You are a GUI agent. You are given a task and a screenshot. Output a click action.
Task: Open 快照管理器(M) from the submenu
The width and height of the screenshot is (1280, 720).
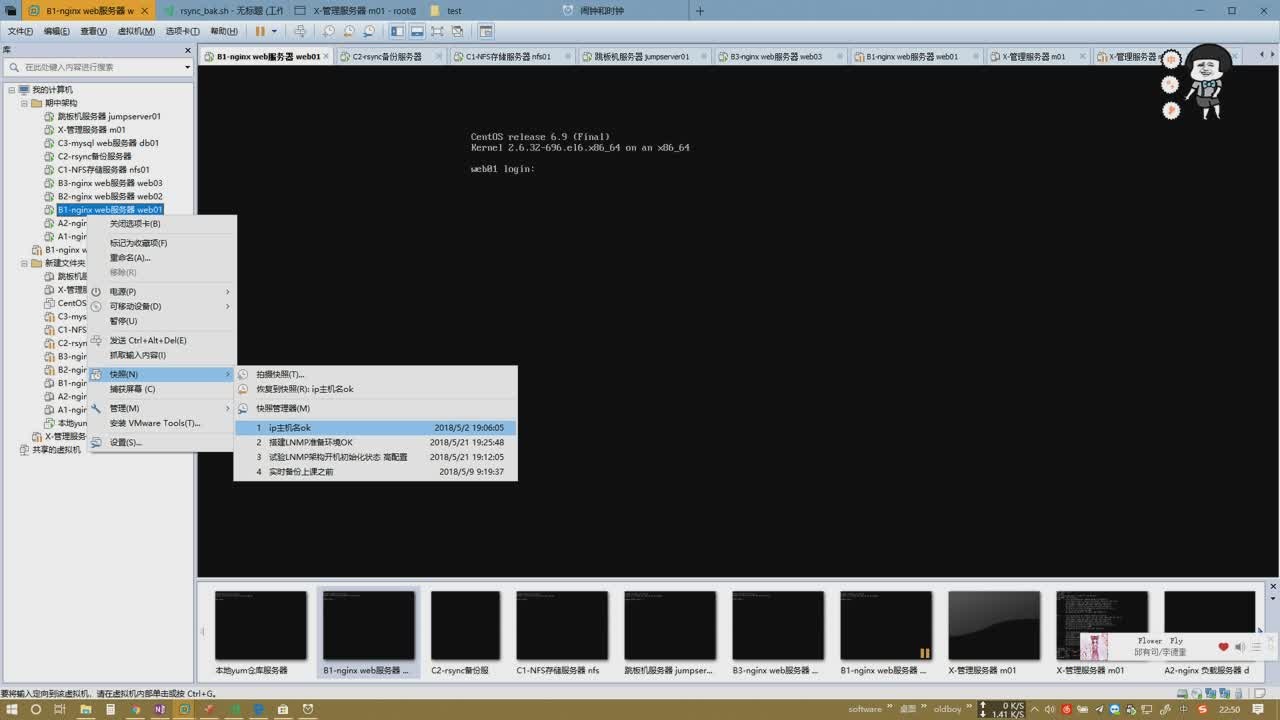(375, 408)
